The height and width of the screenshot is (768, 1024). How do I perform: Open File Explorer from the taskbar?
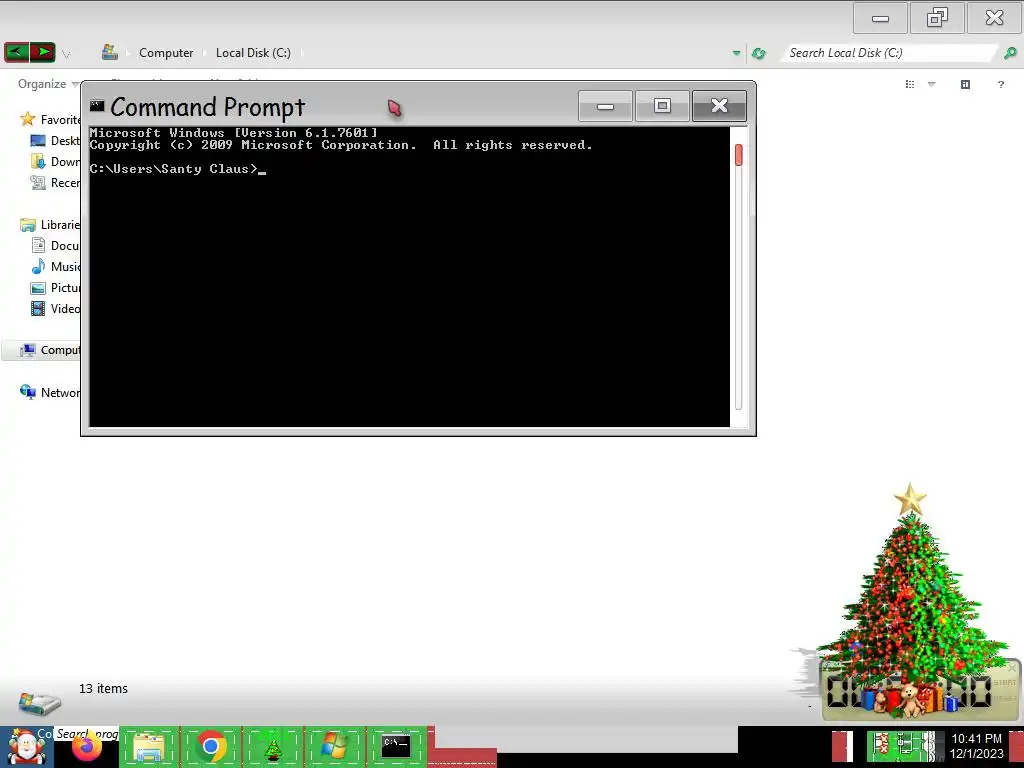tap(149, 746)
